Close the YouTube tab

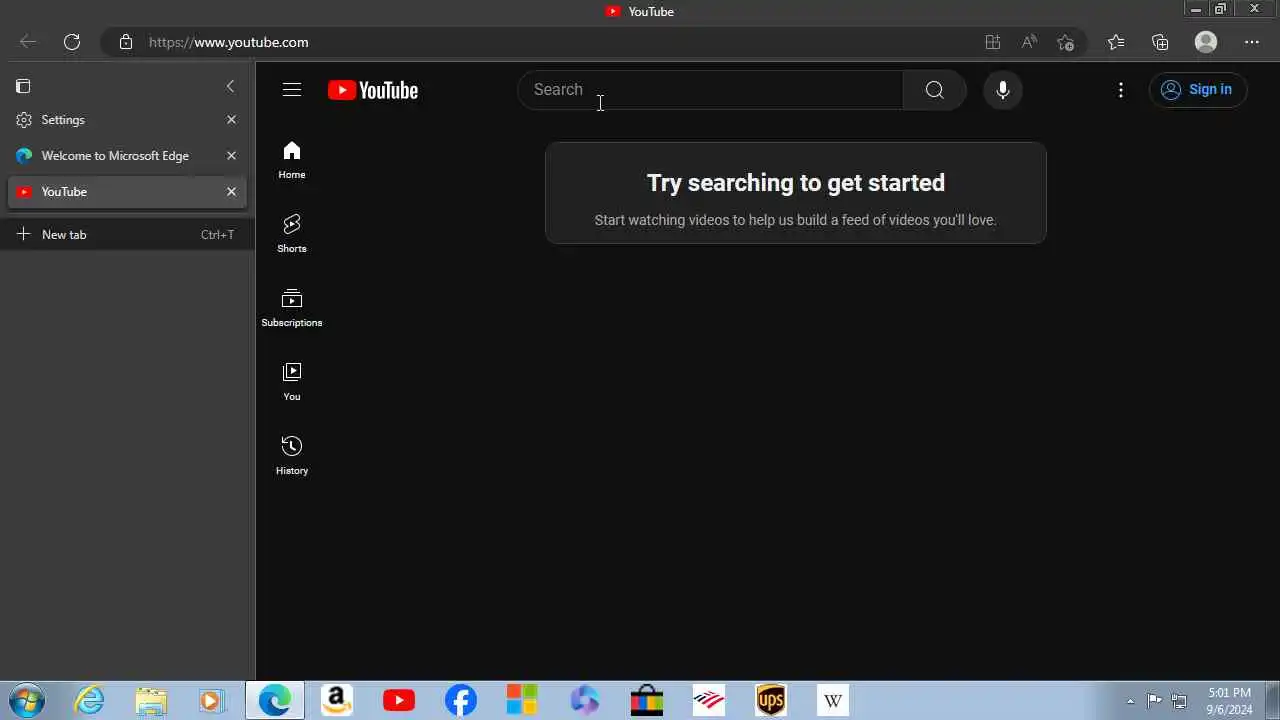point(231,192)
